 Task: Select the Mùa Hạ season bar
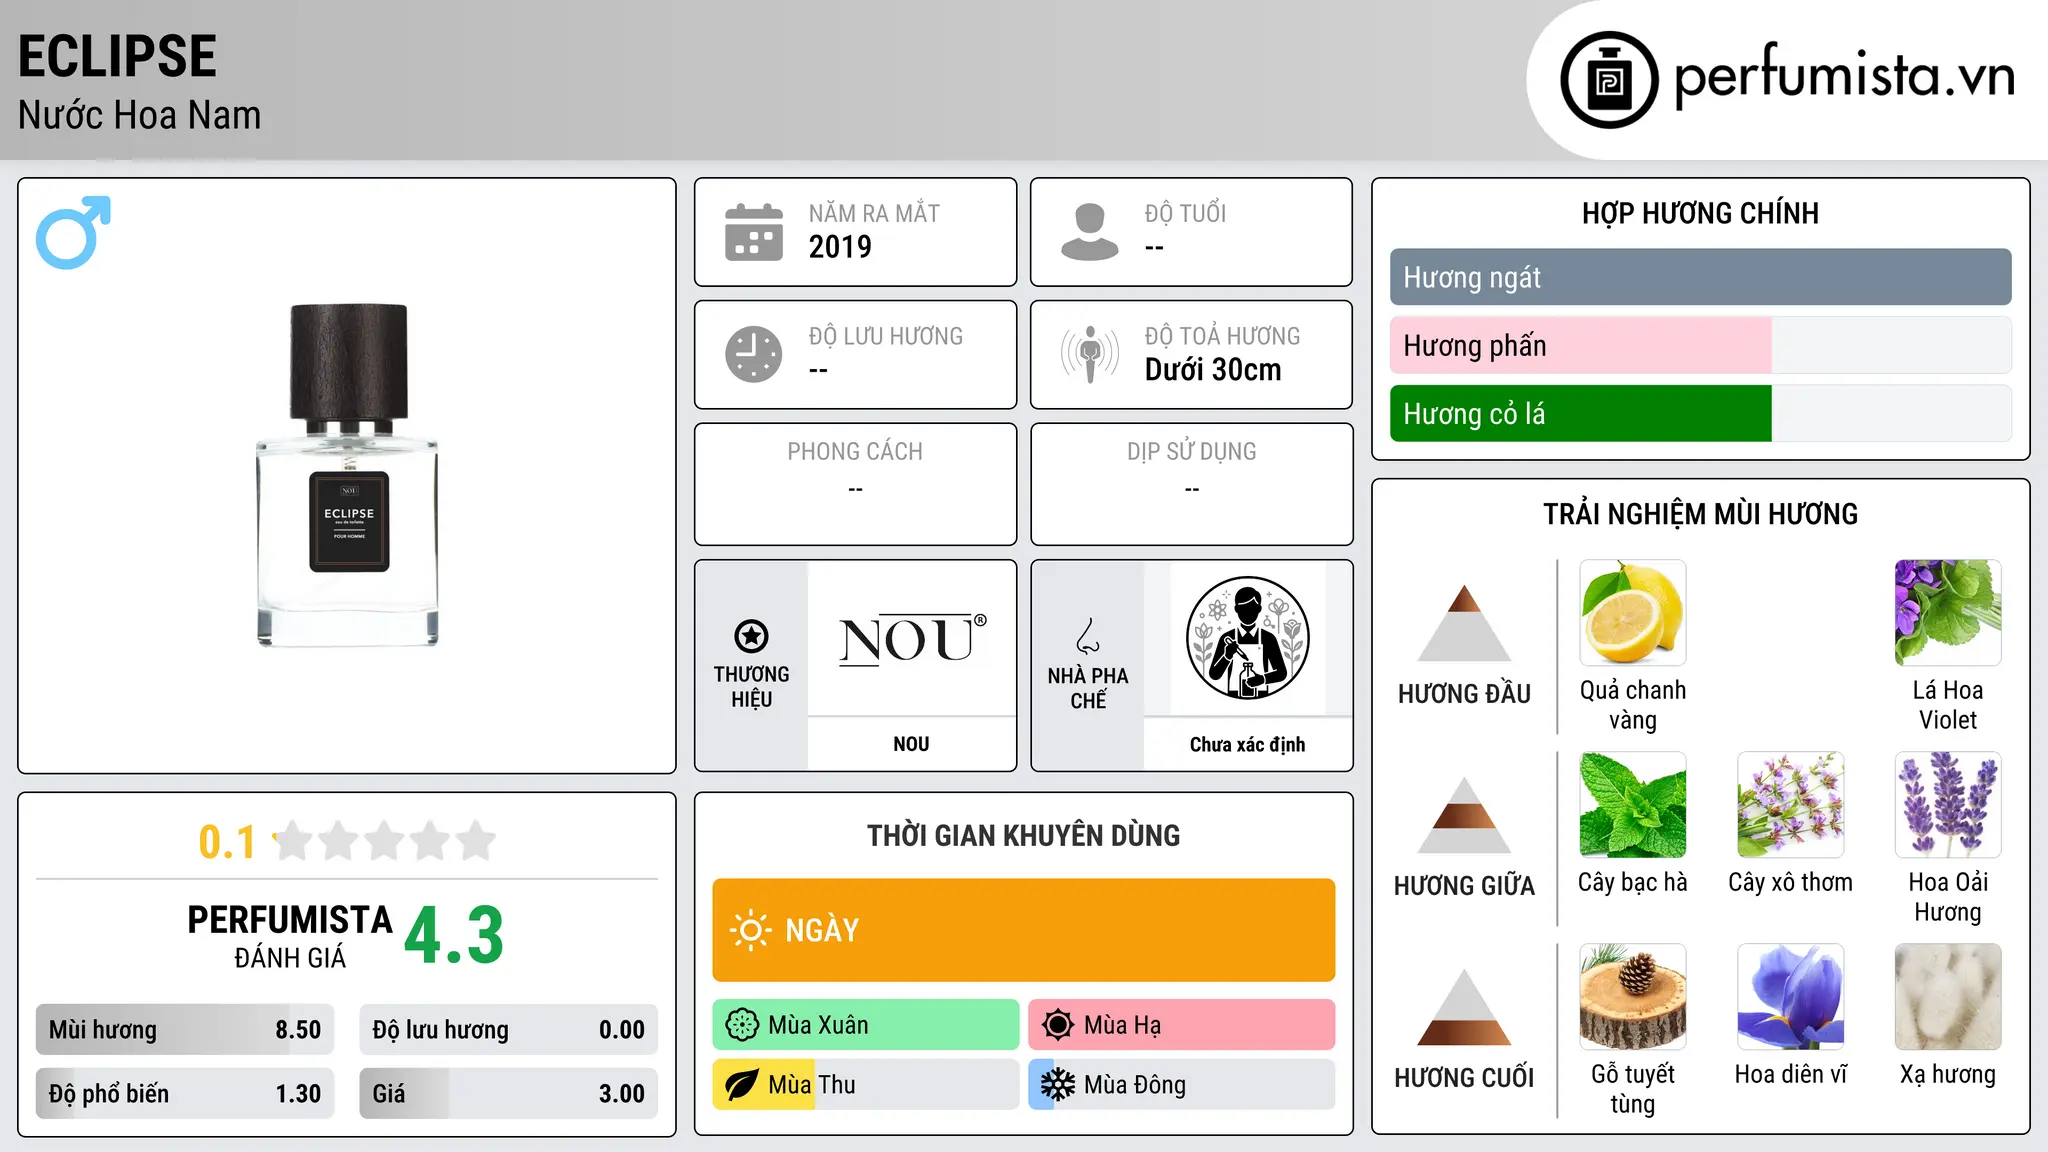1182,1025
